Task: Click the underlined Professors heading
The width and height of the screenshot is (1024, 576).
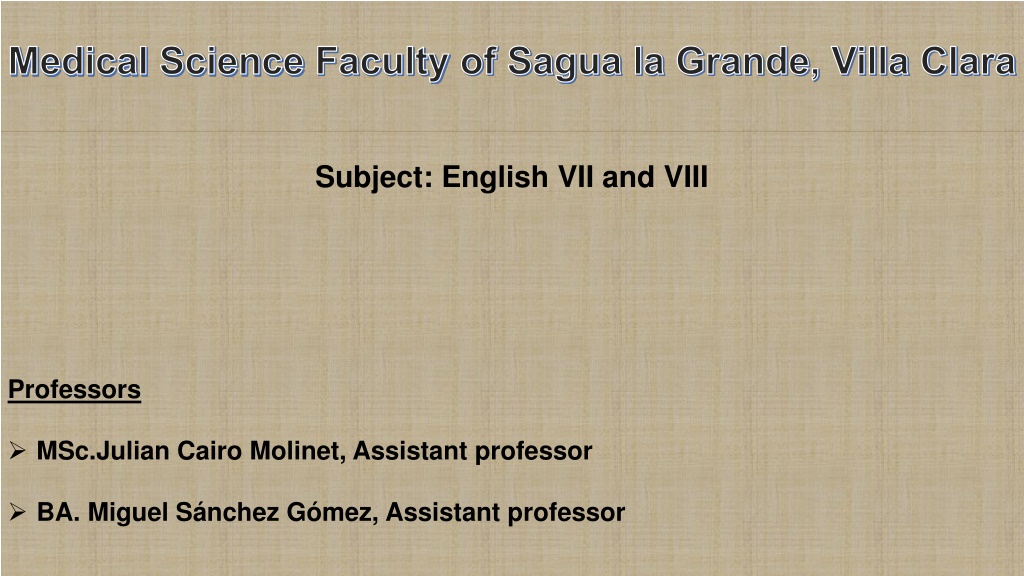Action: [74, 390]
